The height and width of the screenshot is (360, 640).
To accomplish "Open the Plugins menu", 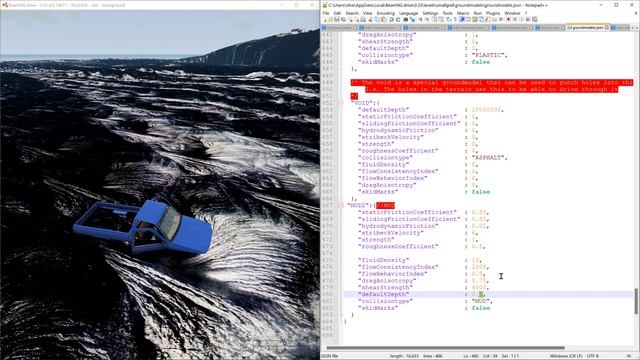I will coord(493,13).
